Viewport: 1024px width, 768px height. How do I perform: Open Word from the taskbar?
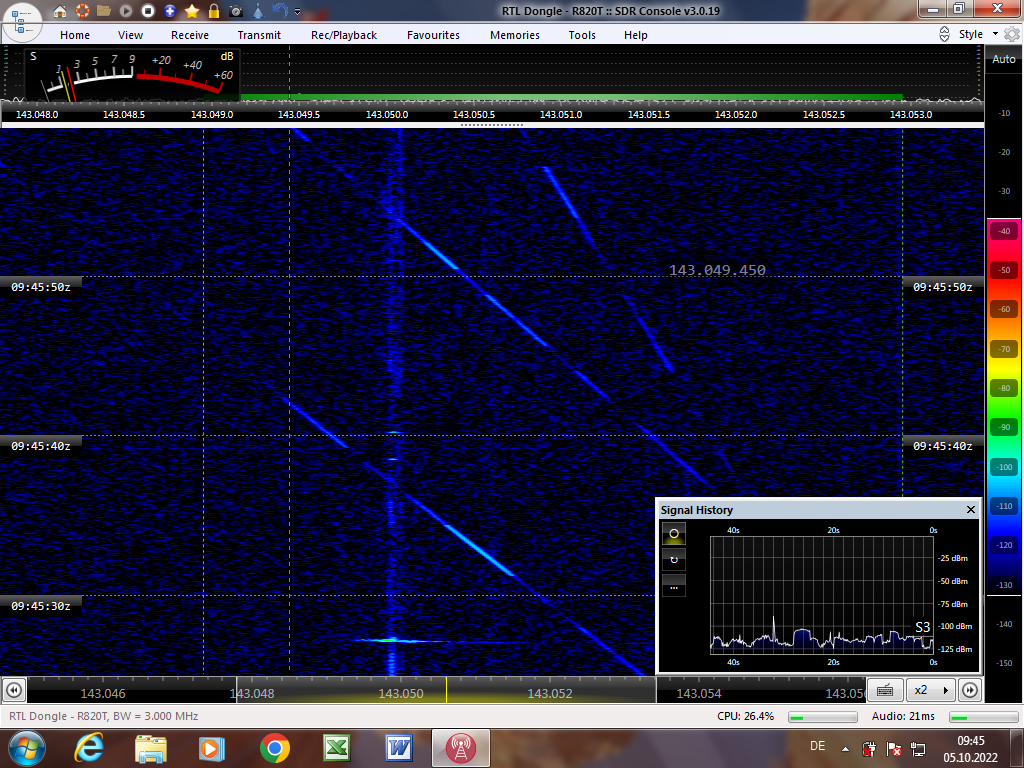[x=398, y=748]
